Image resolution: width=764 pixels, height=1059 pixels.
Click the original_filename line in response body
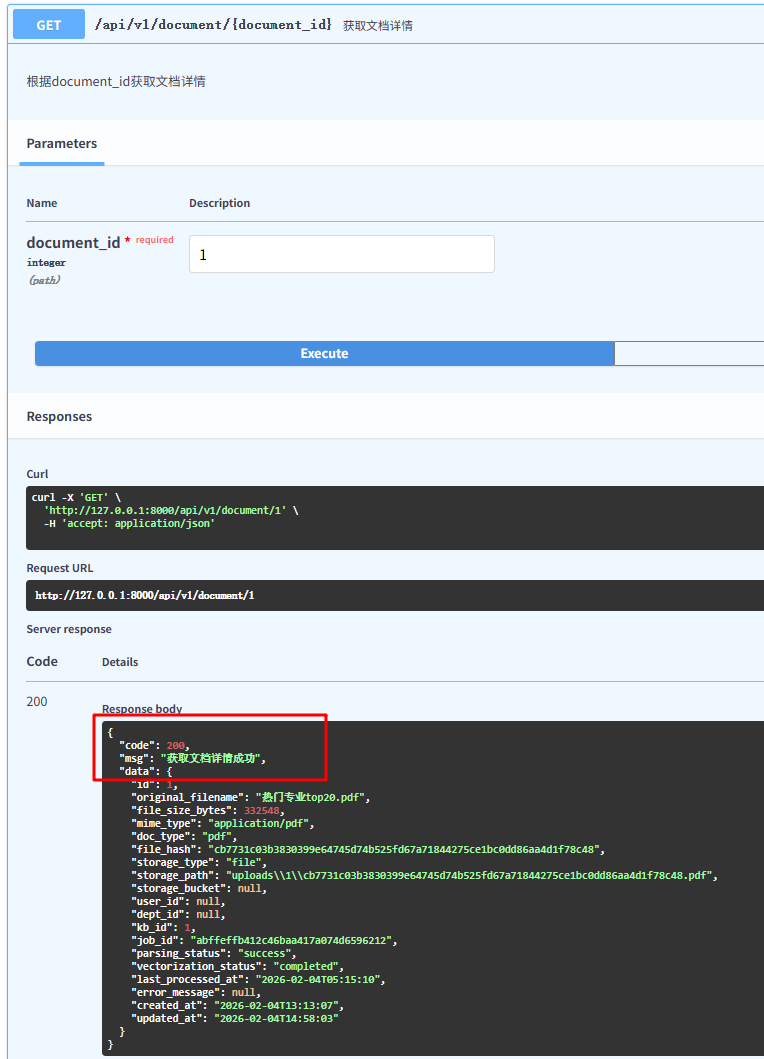tap(251, 798)
